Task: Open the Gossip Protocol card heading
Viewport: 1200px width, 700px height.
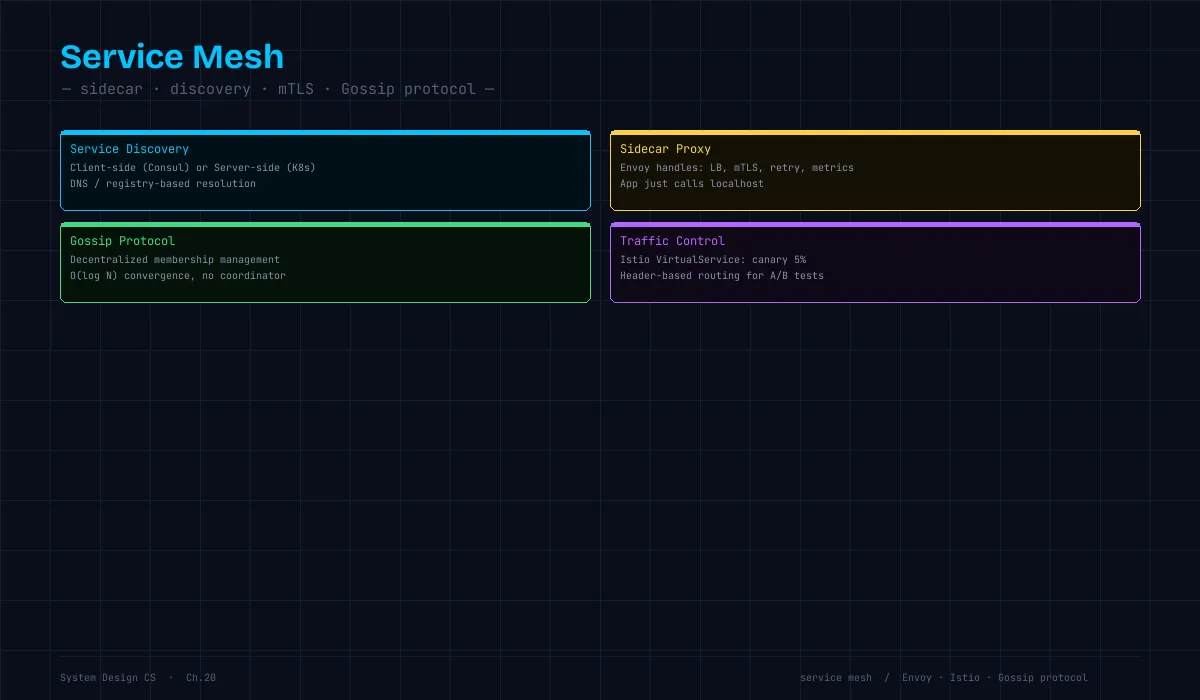Action: point(122,241)
